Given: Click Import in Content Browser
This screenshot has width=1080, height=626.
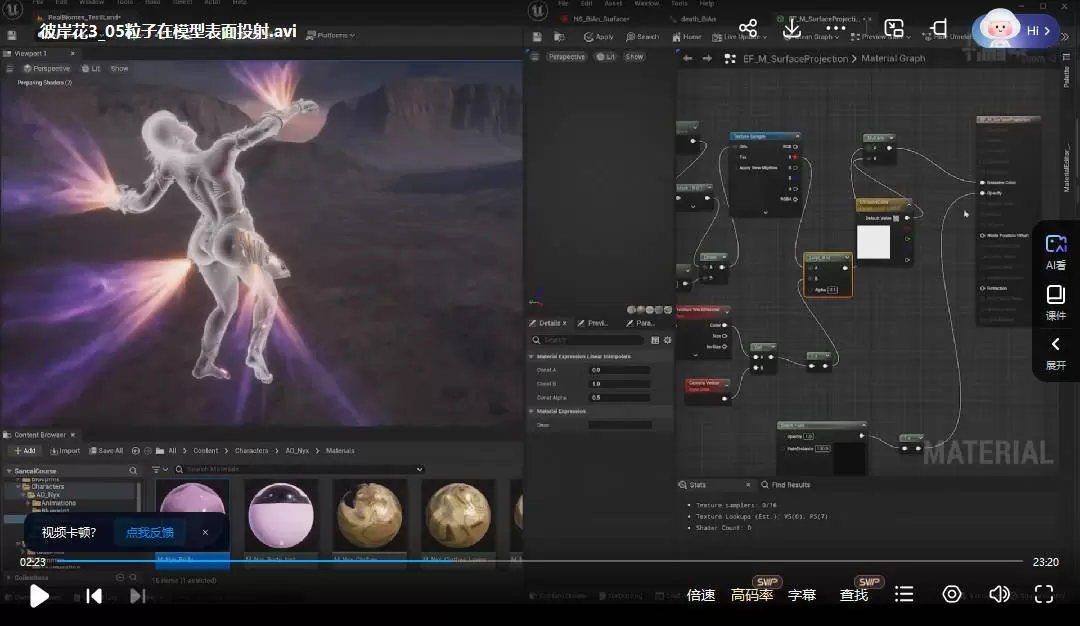Looking at the screenshot, I should (65, 450).
